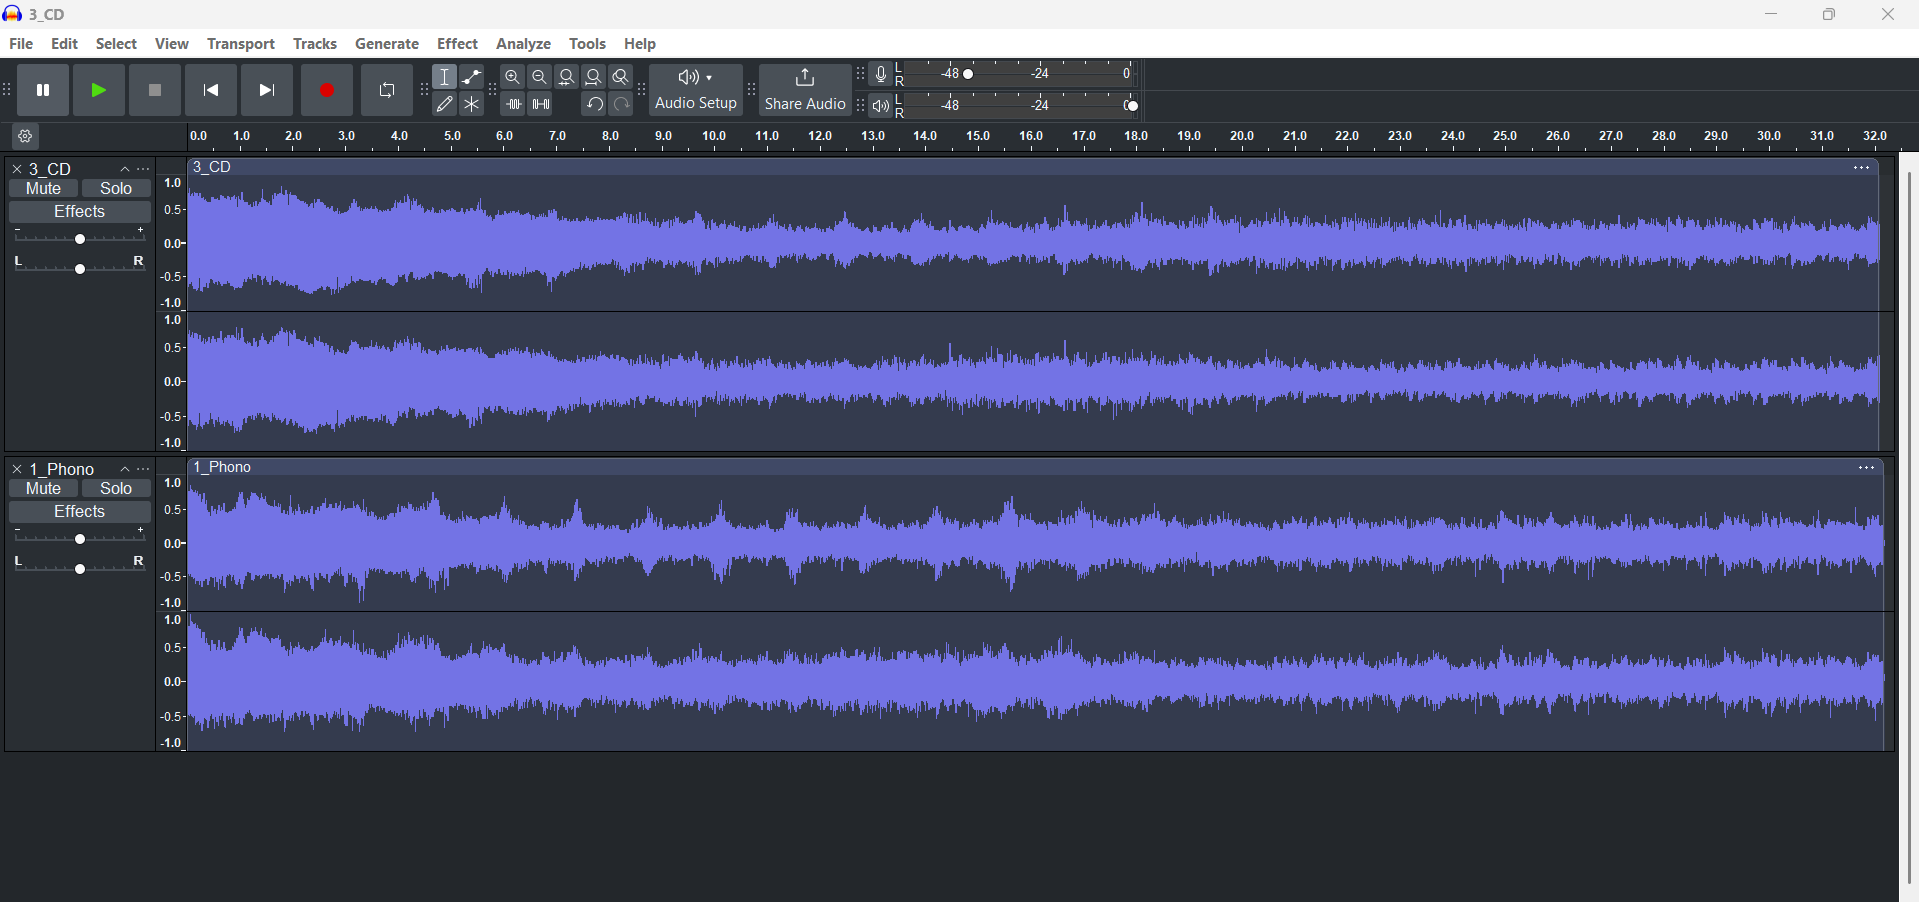
Task: Toggle the Loop button
Action: click(387, 91)
